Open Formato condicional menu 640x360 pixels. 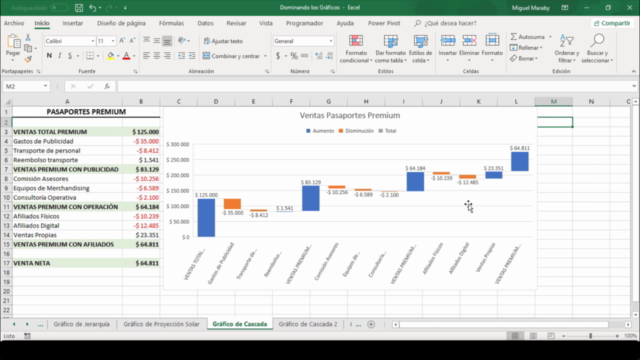[356, 49]
